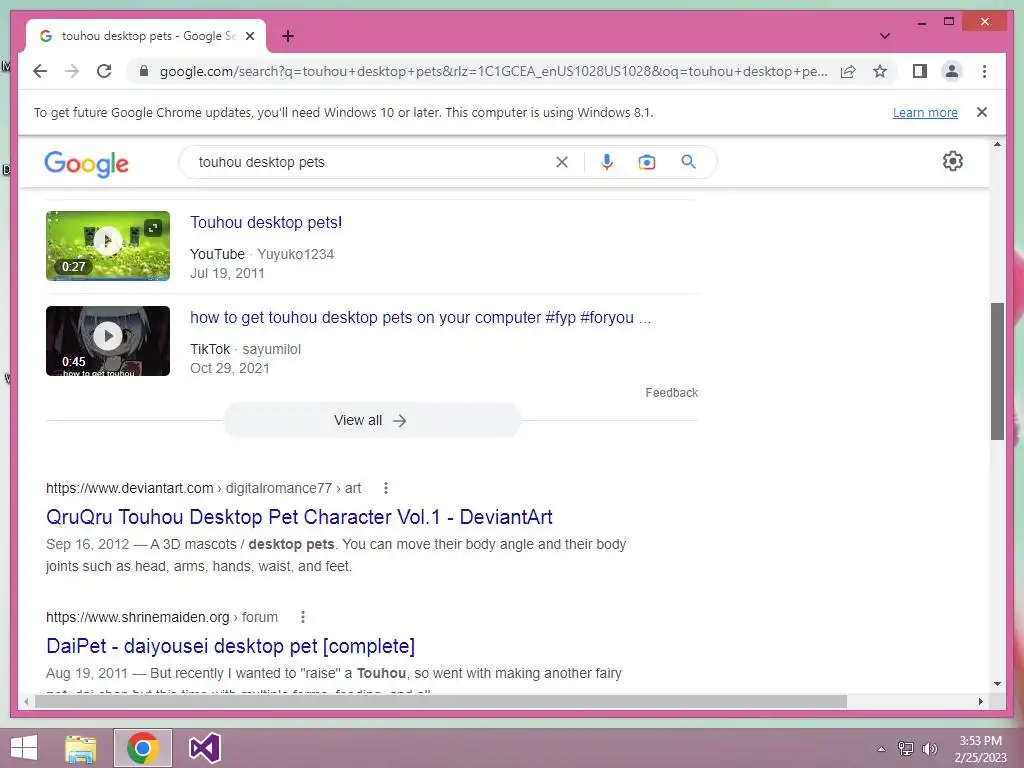The width and height of the screenshot is (1024, 768).
Task: Open DaiPet daiyousei desktop pet result
Action: click(231, 647)
